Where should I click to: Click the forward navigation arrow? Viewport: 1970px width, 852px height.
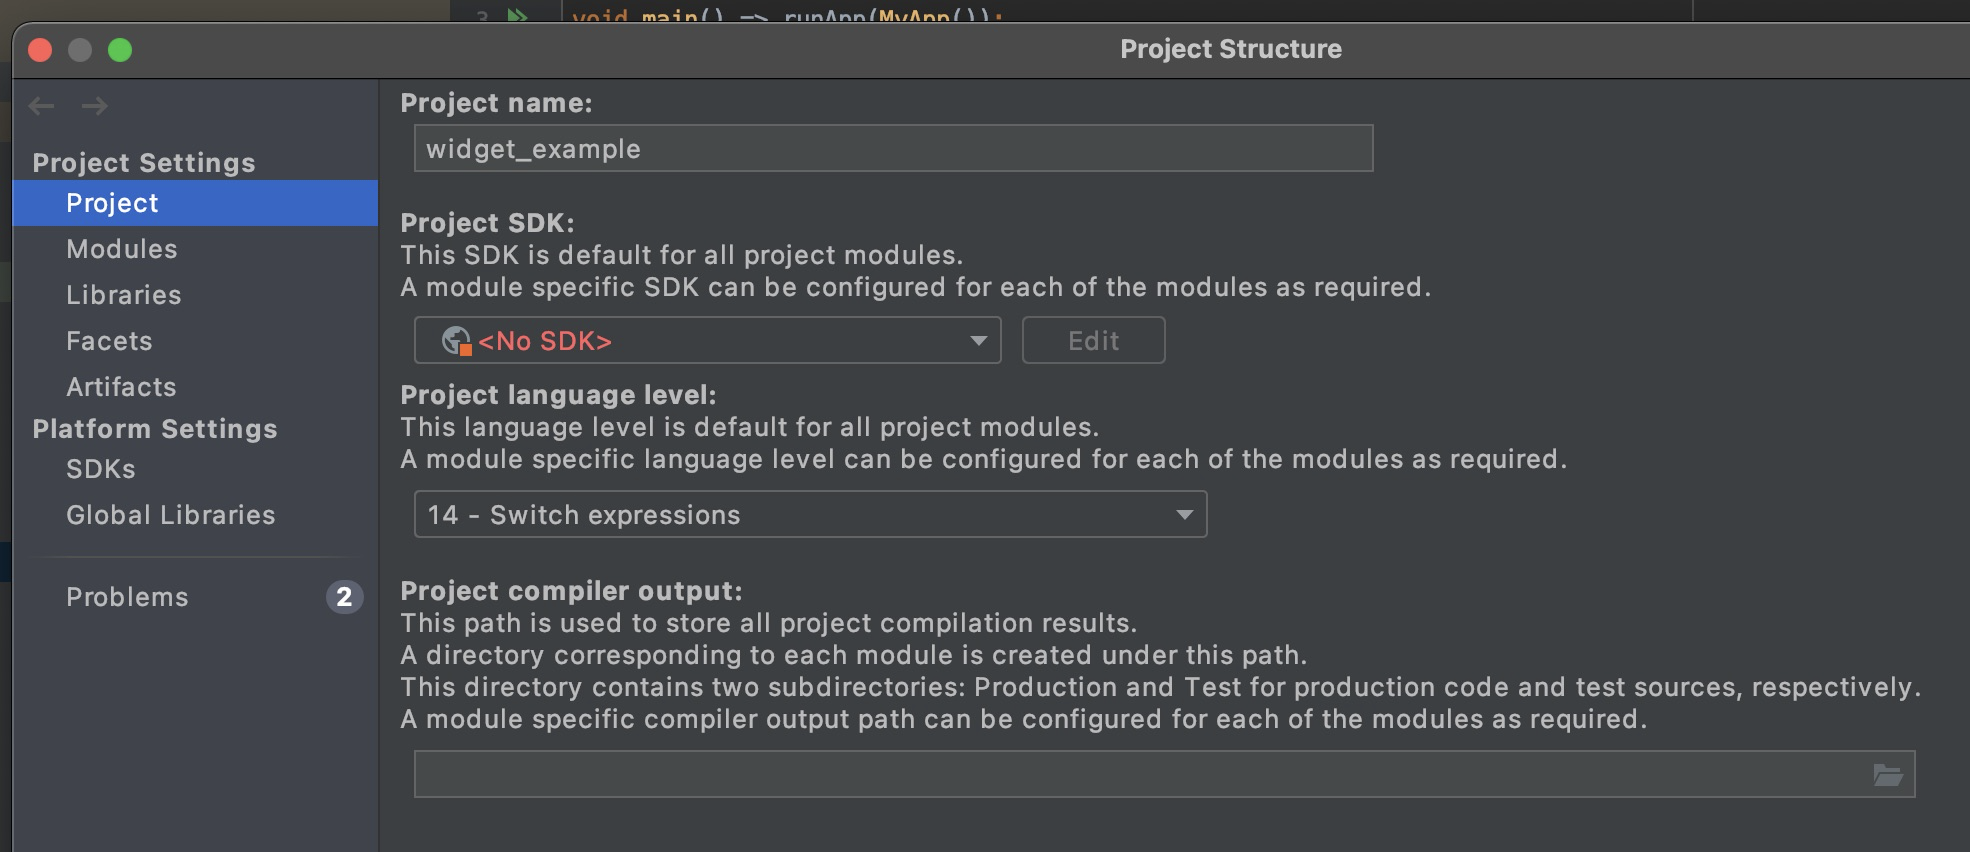[x=95, y=106]
